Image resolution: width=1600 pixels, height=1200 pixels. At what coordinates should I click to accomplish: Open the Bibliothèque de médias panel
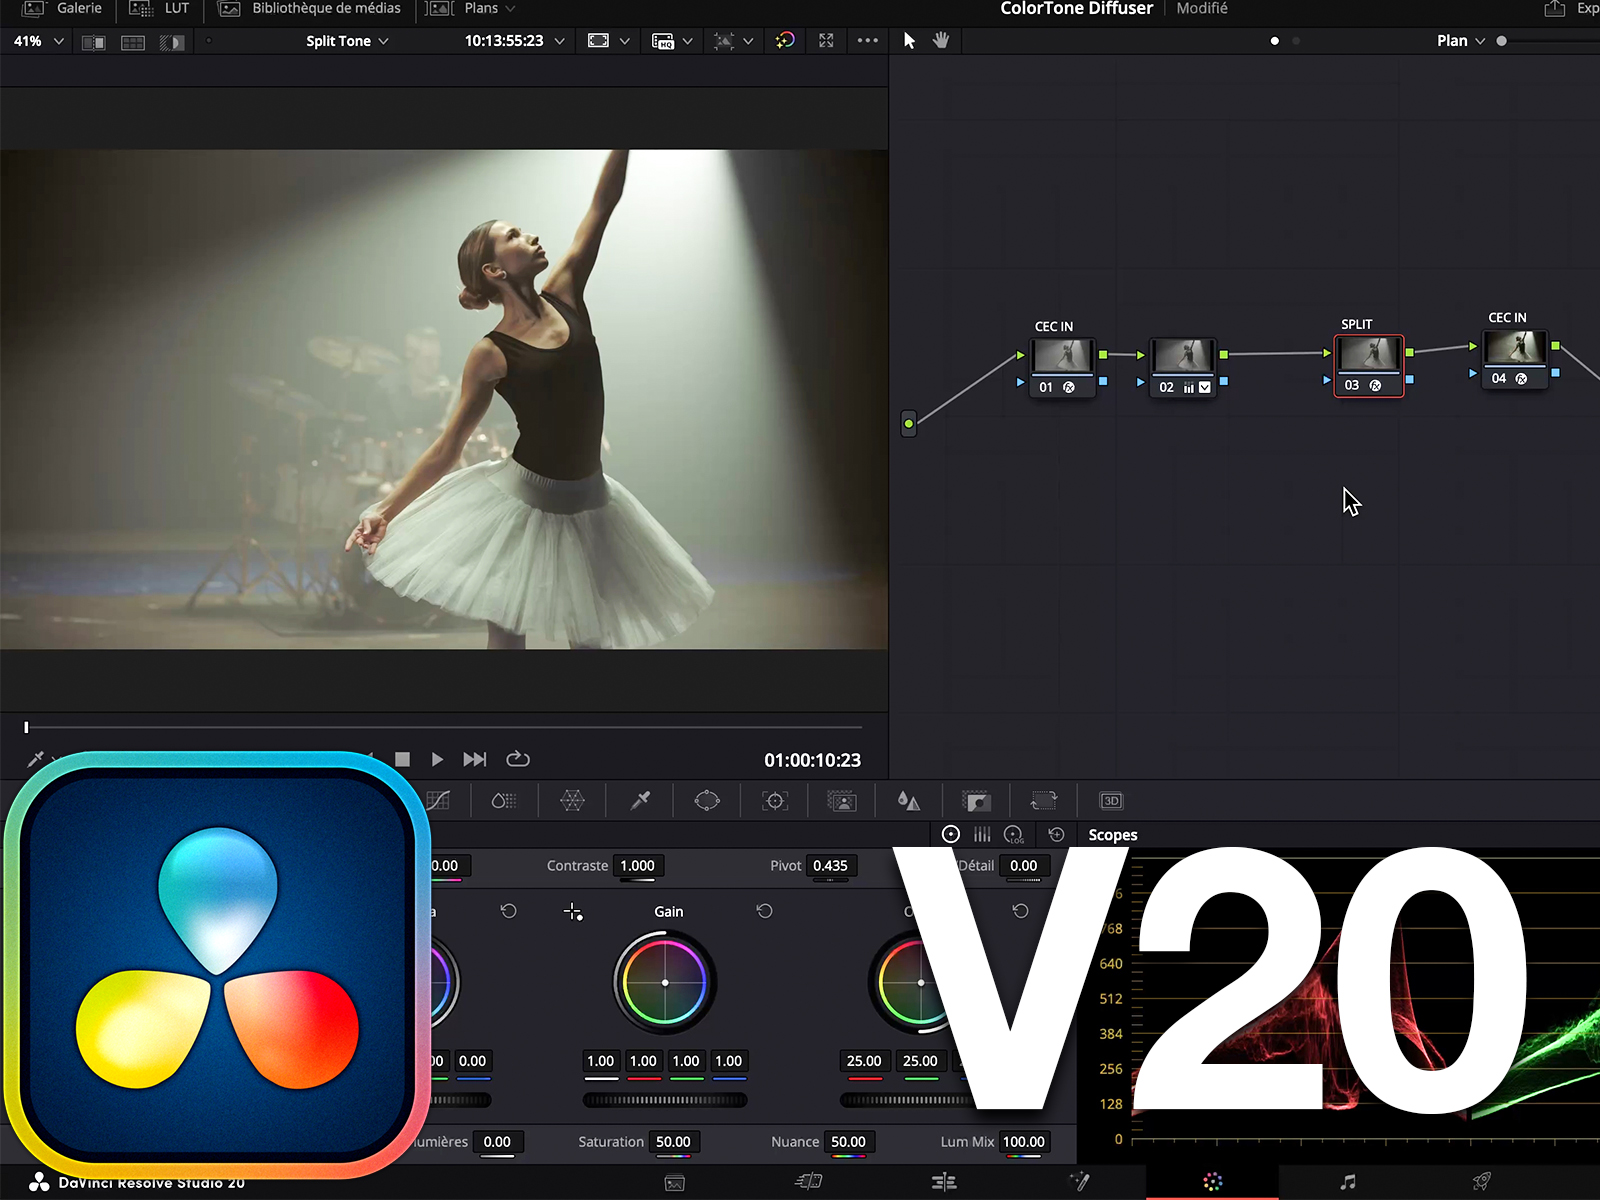point(310,9)
